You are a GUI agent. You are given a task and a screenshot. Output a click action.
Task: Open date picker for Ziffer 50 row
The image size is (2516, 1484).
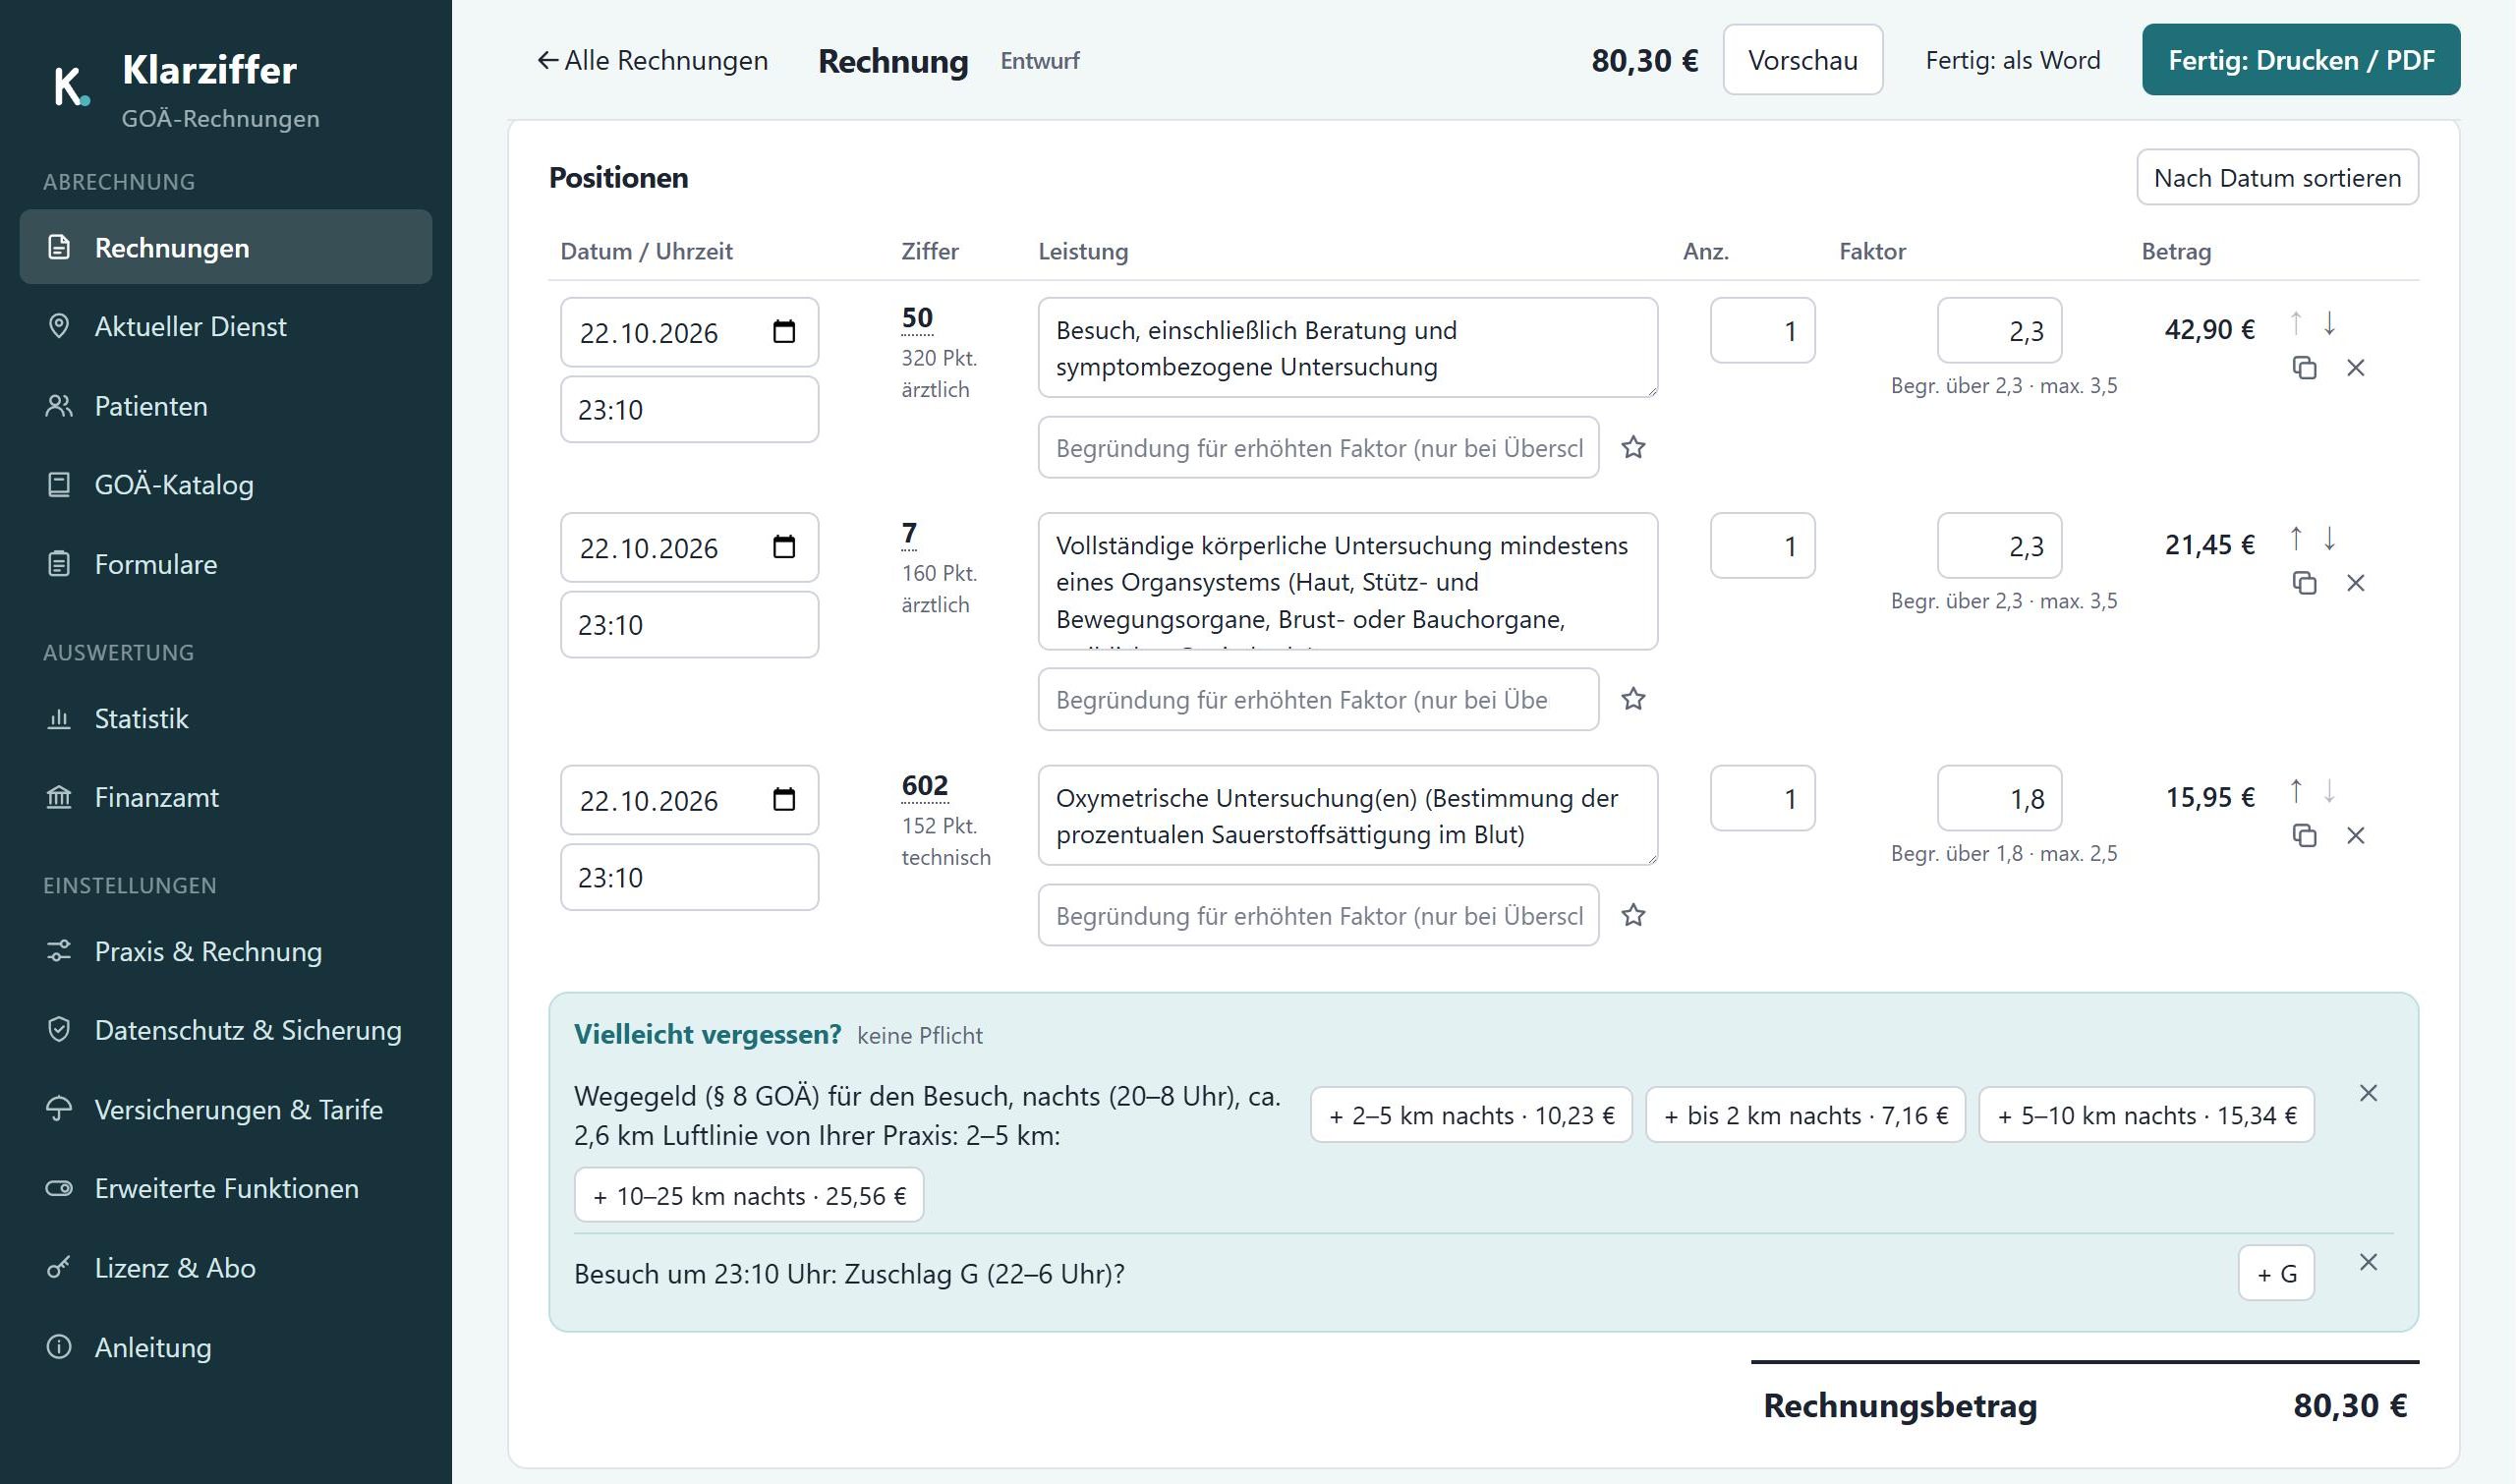[784, 332]
